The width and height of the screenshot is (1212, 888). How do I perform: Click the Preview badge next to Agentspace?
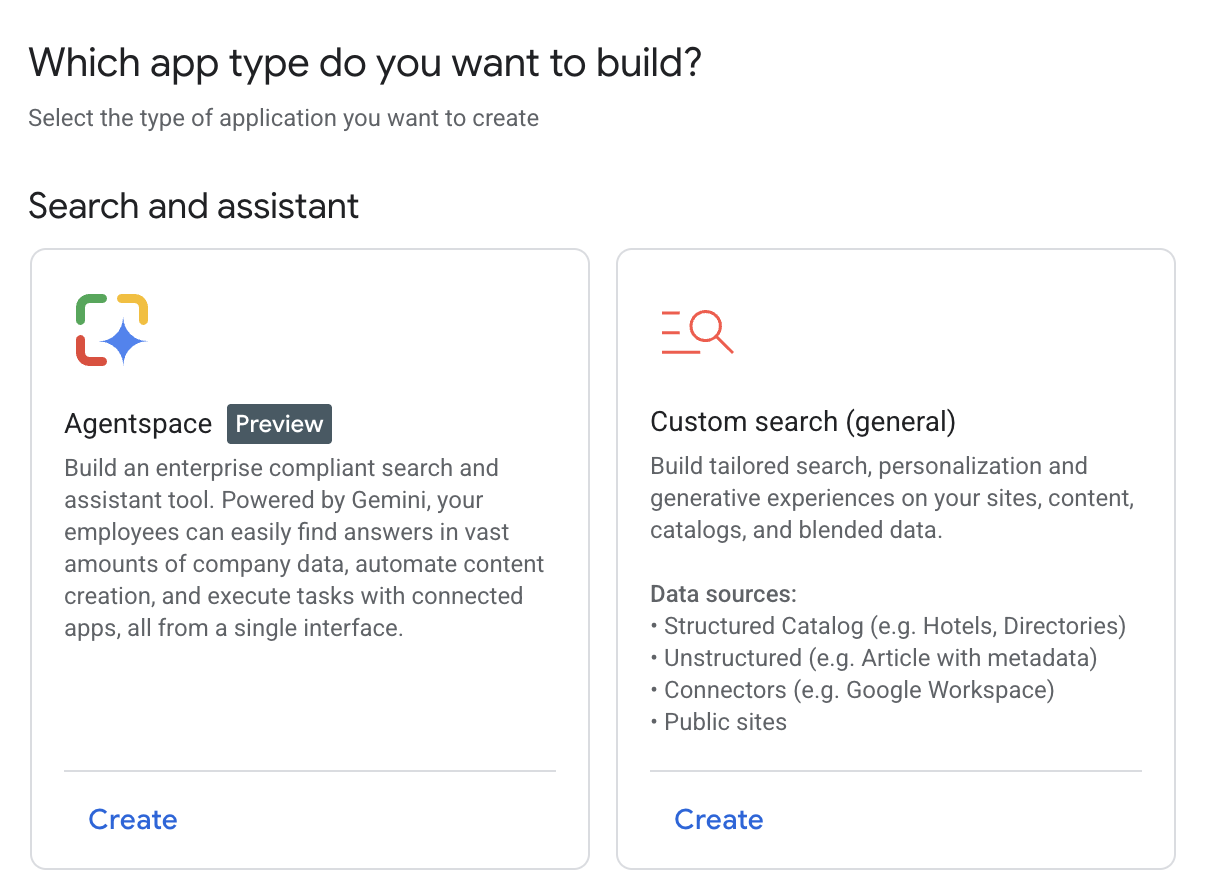(x=279, y=423)
